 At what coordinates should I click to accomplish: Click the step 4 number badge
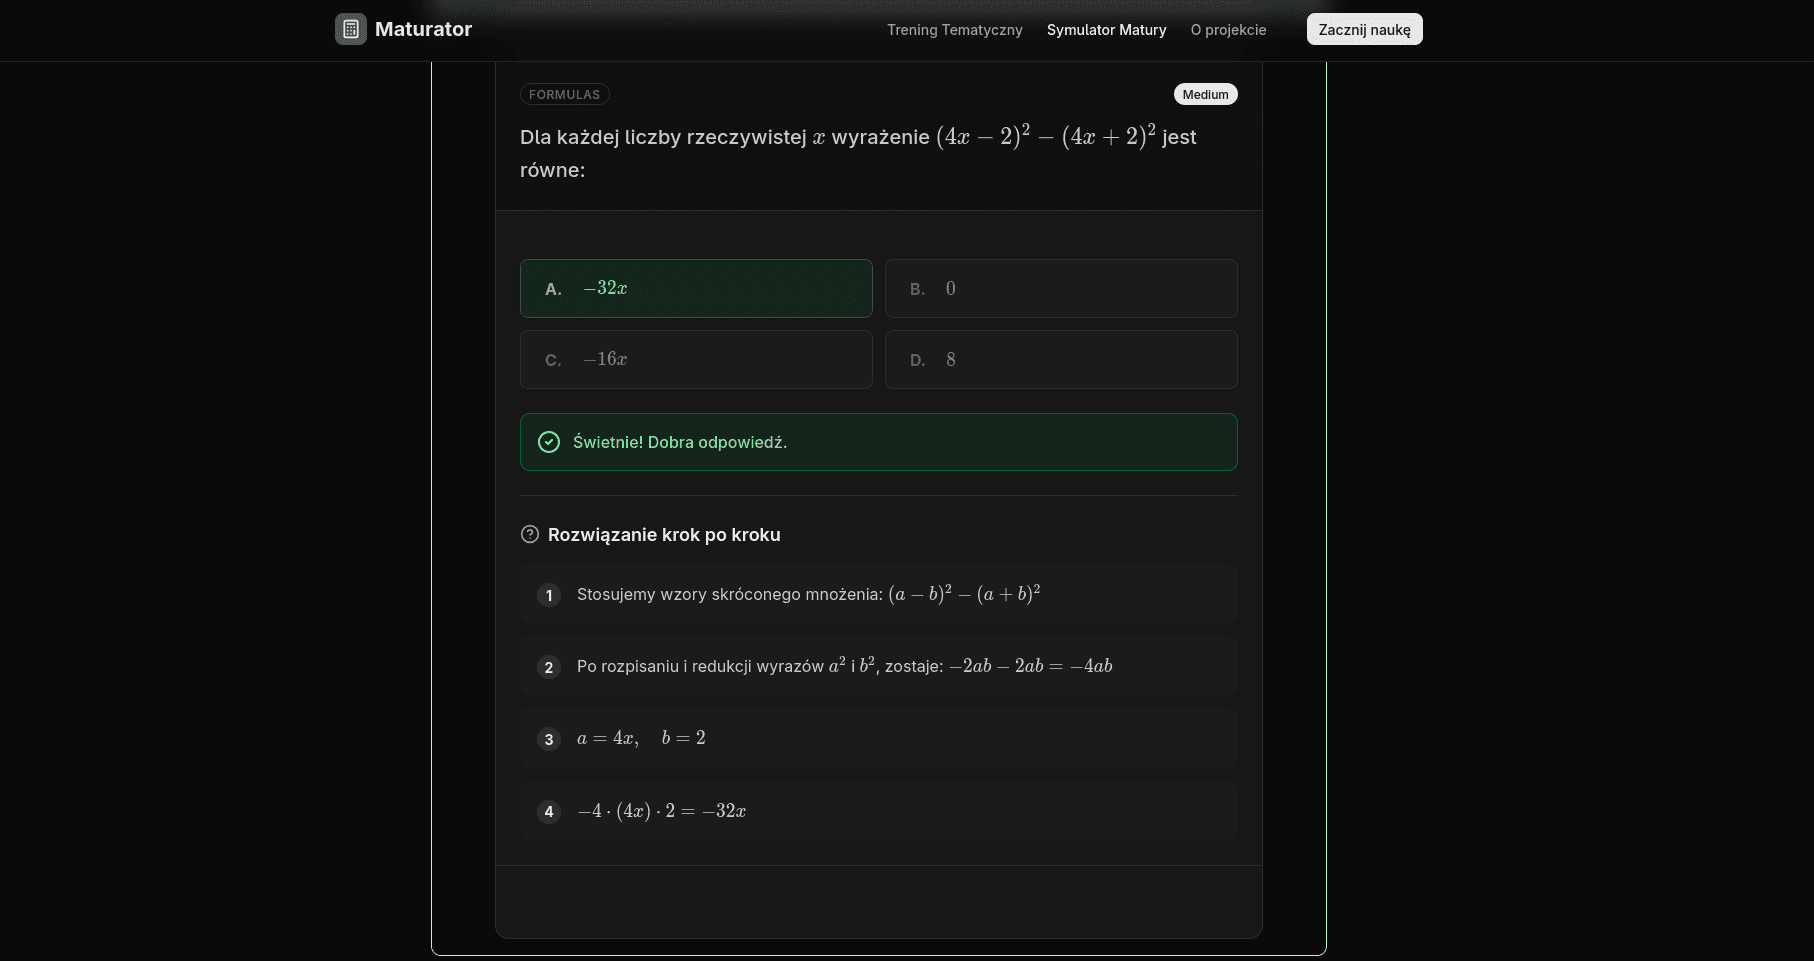point(548,812)
